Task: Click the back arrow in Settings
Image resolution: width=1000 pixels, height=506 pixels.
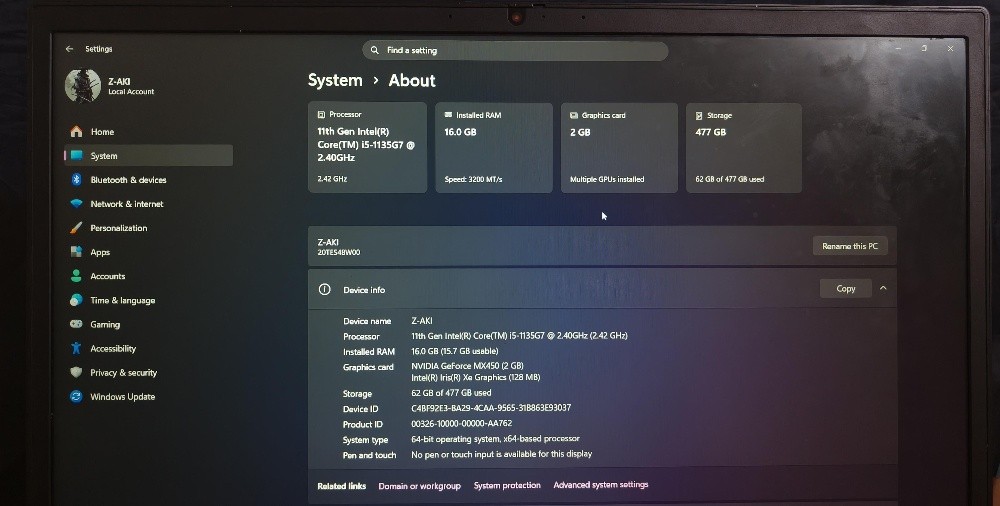Action: point(70,49)
